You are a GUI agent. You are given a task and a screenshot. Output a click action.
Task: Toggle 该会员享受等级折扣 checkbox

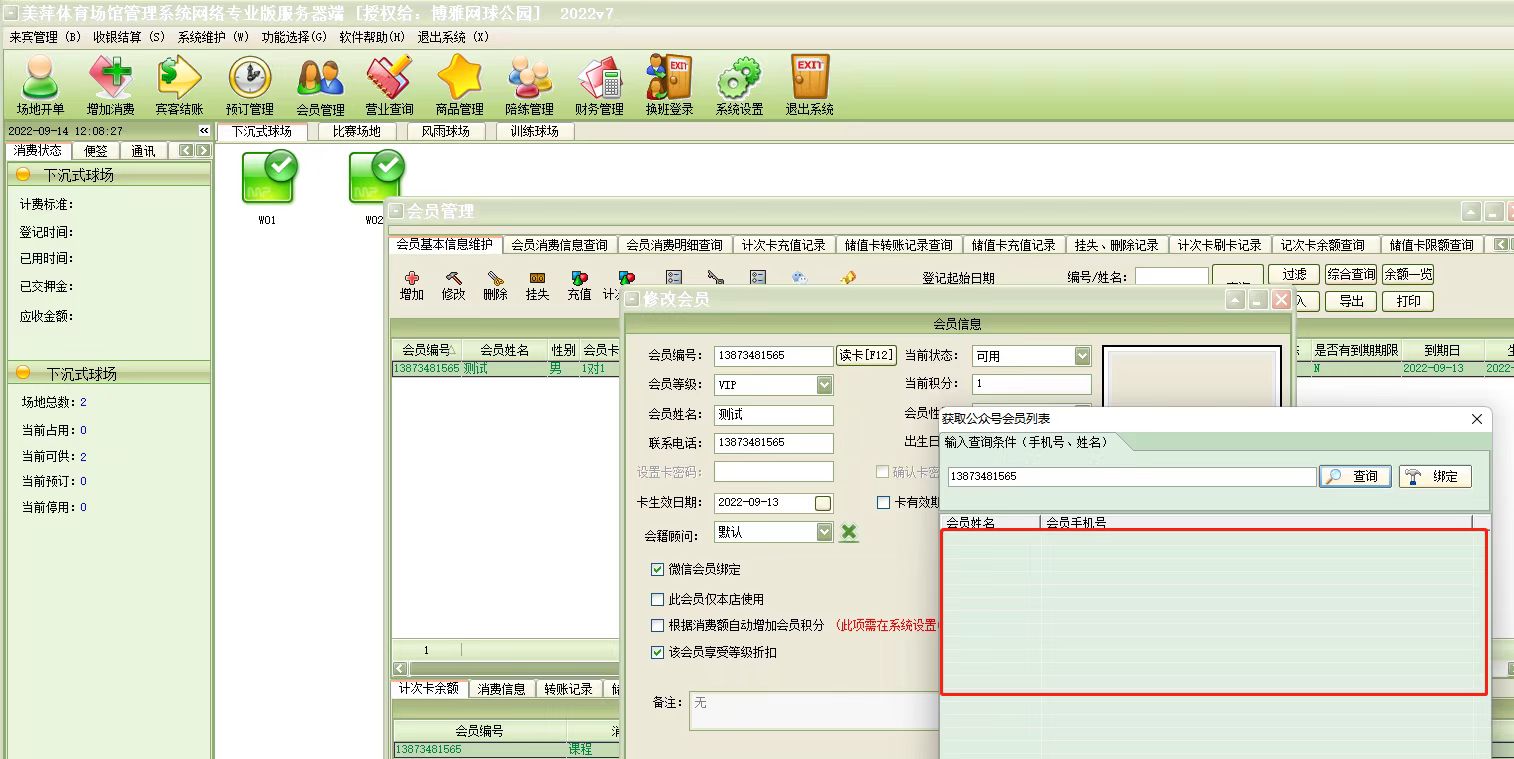point(657,652)
